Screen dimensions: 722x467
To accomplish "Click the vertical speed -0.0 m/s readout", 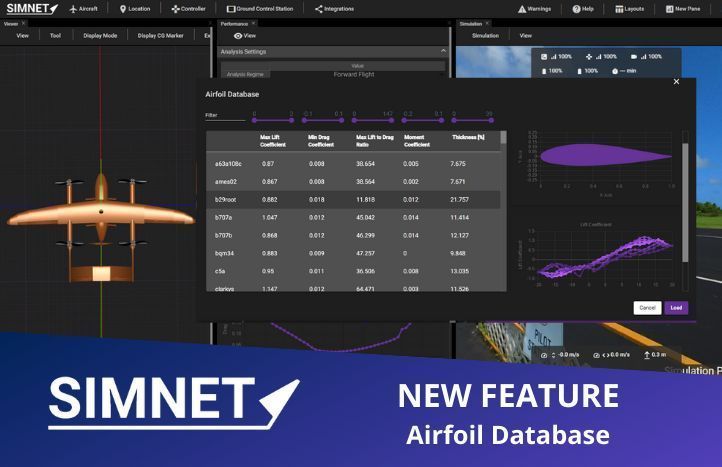I will pos(560,355).
